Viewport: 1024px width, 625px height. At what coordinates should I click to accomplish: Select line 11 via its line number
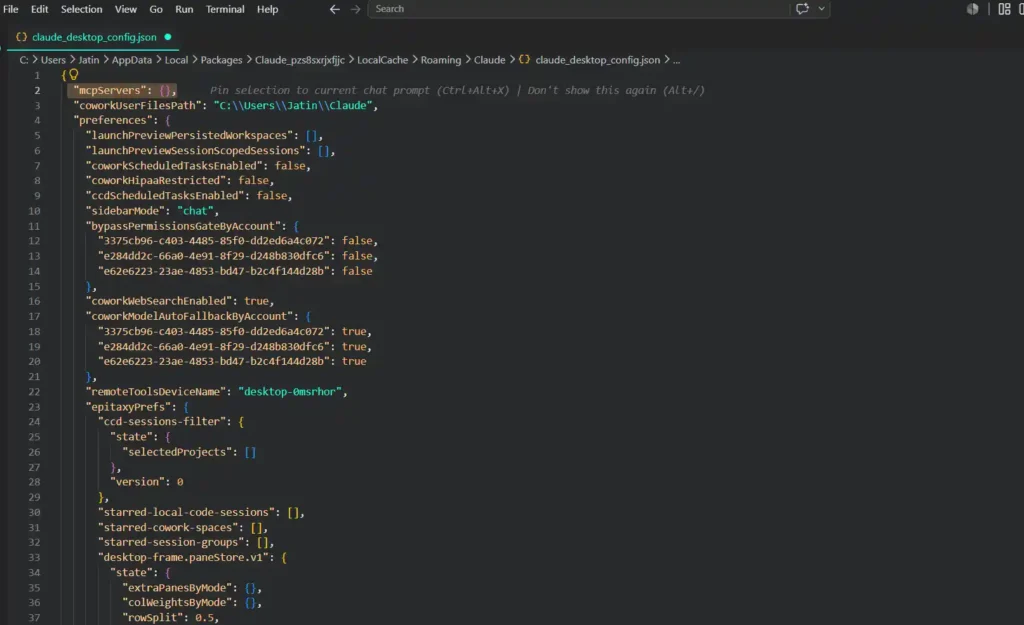(34, 226)
